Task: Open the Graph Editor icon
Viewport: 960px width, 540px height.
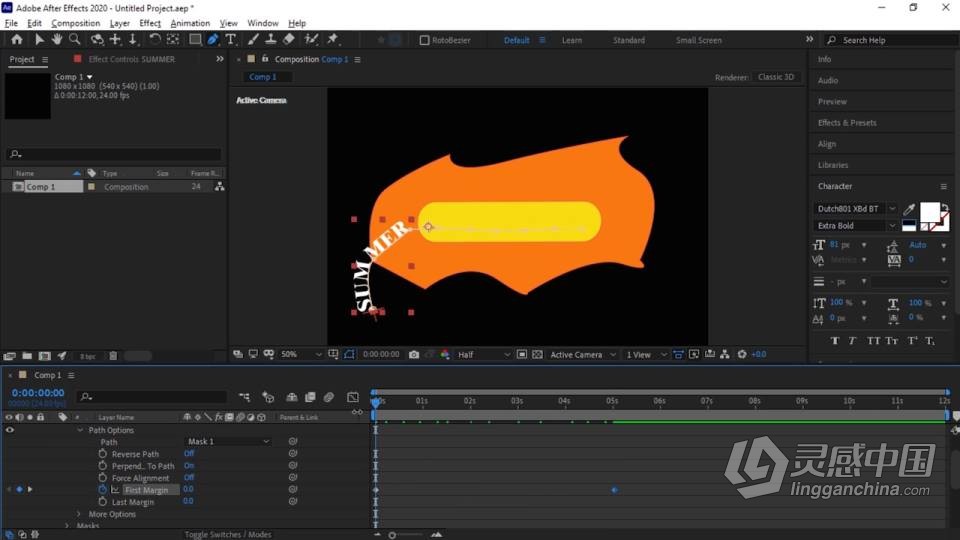Action: (353, 397)
